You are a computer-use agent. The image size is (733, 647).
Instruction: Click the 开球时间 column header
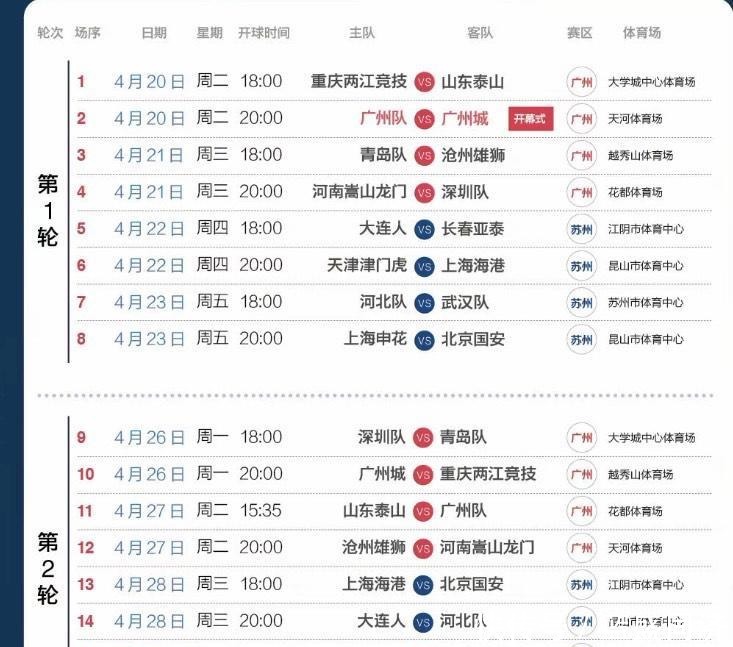(264, 33)
